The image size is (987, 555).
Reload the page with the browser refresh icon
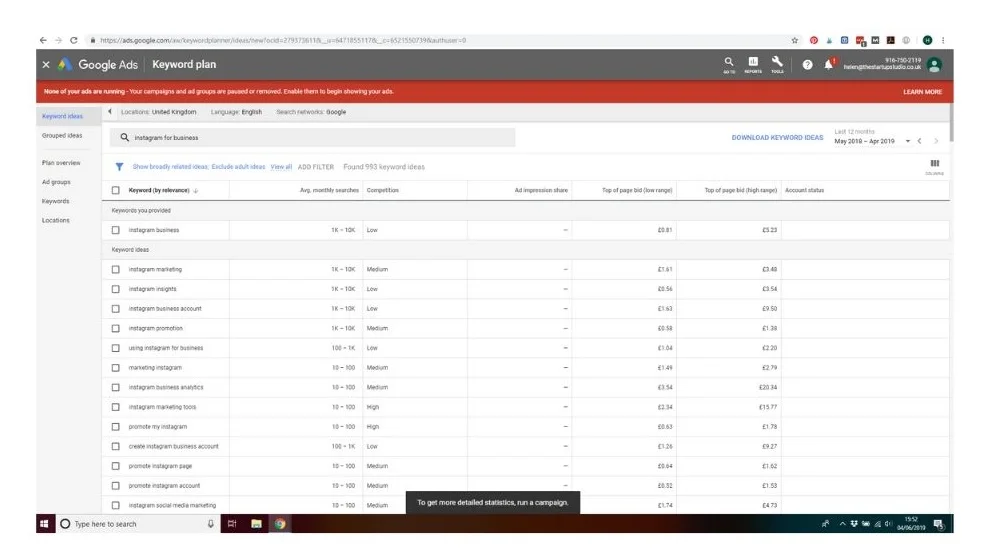pyautogui.click(x=74, y=40)
